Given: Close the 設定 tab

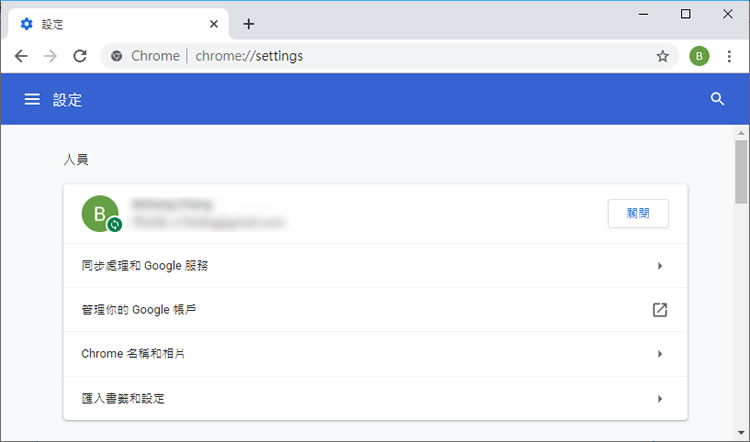Looking at the screenshot, I should pyautogui.click(x=214, y=24).
